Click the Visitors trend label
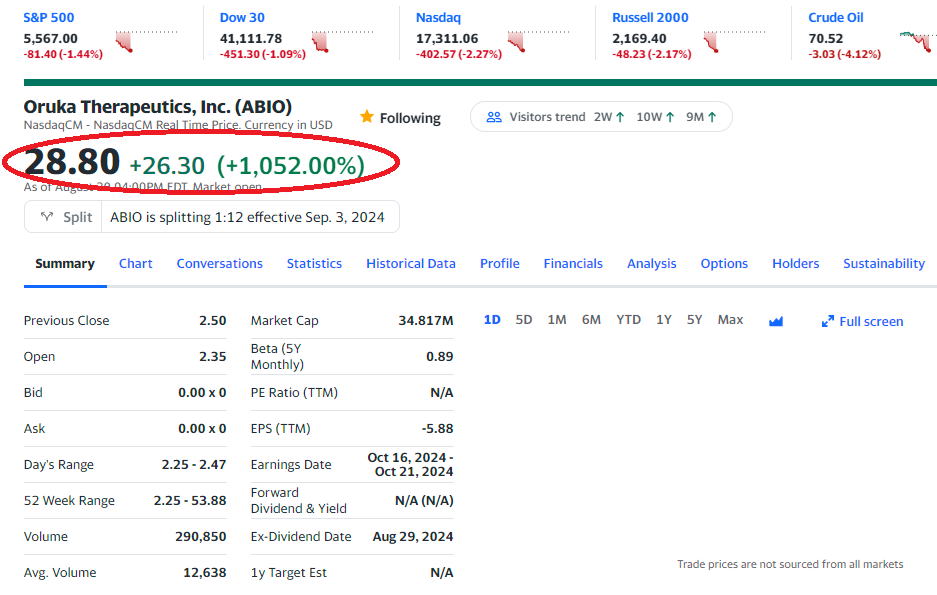The image size is (937, 595). [x=547, y=117]
